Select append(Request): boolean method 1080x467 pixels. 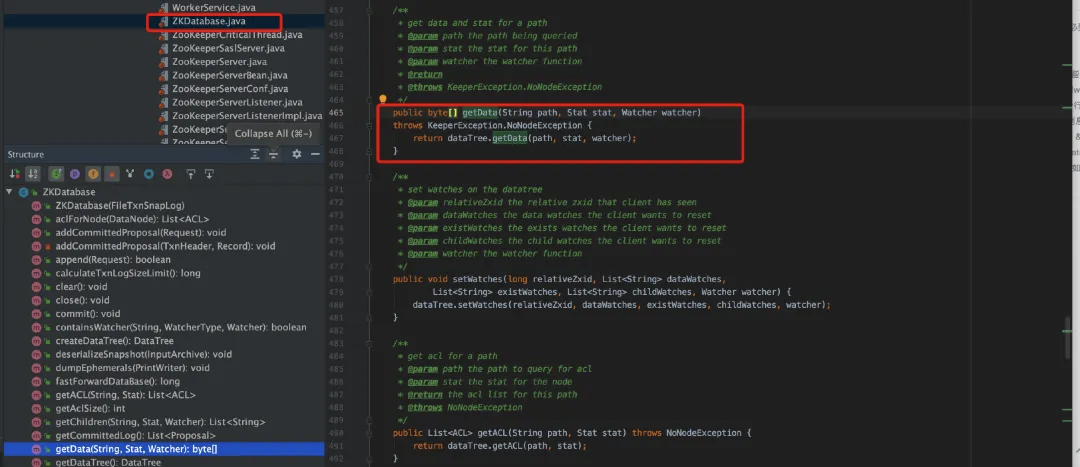coord(113,260)
